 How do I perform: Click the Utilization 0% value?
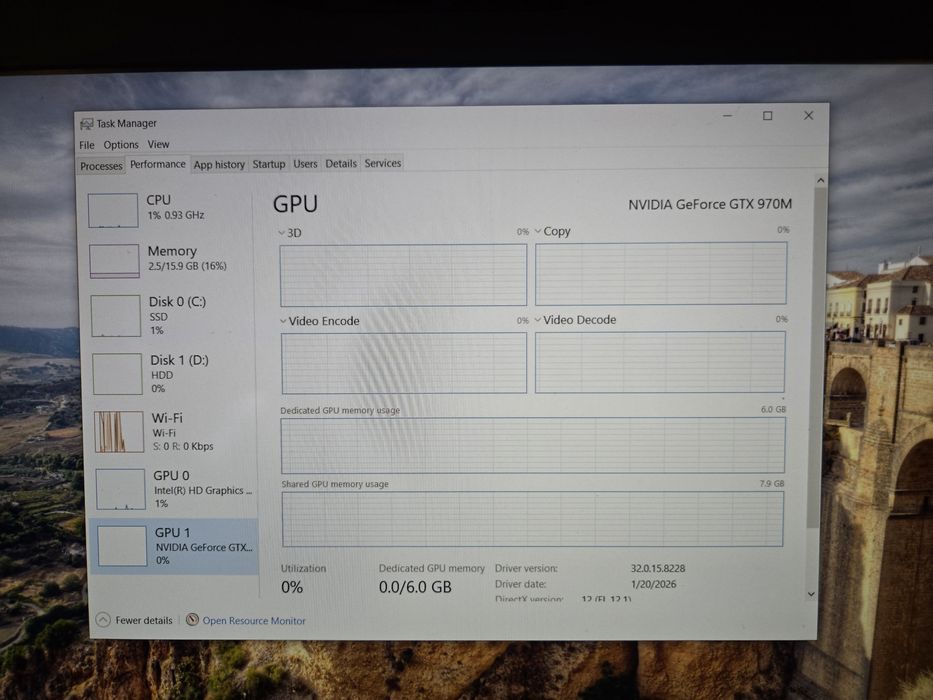point(292,588)
